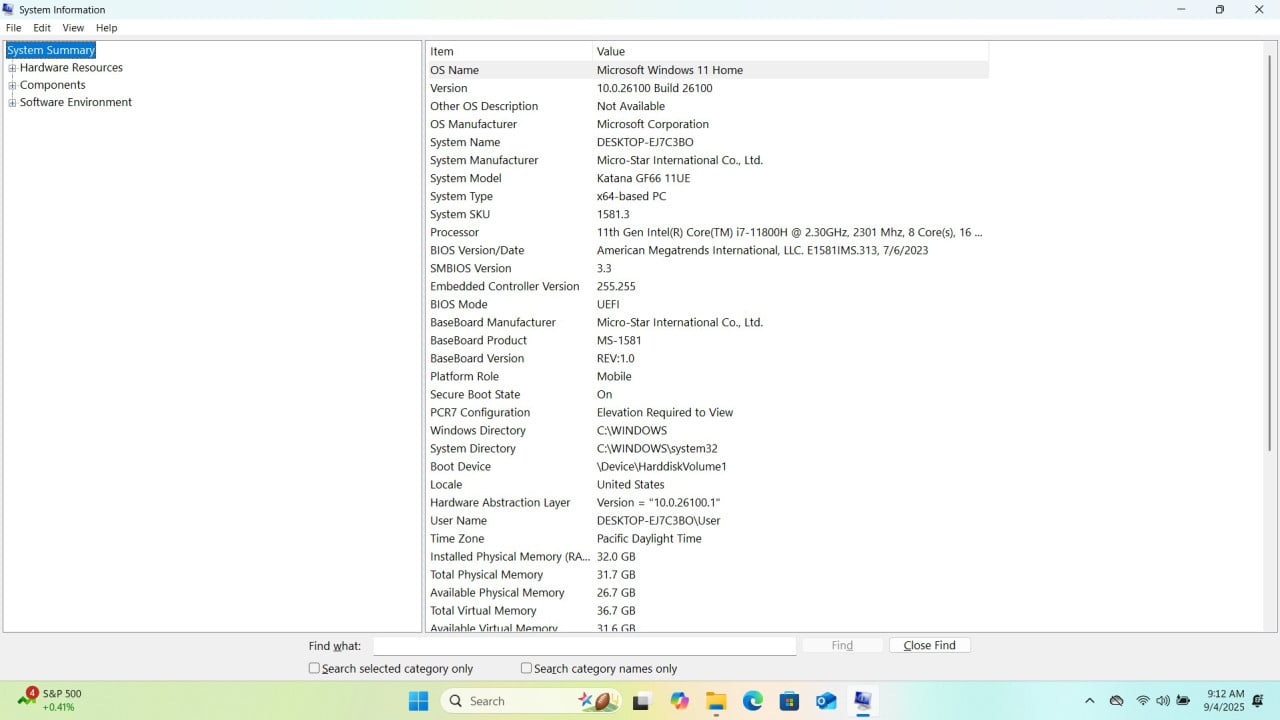The image size is (1280, 720).
Task: Expand the Hardware Resources node
Action: 12,68
